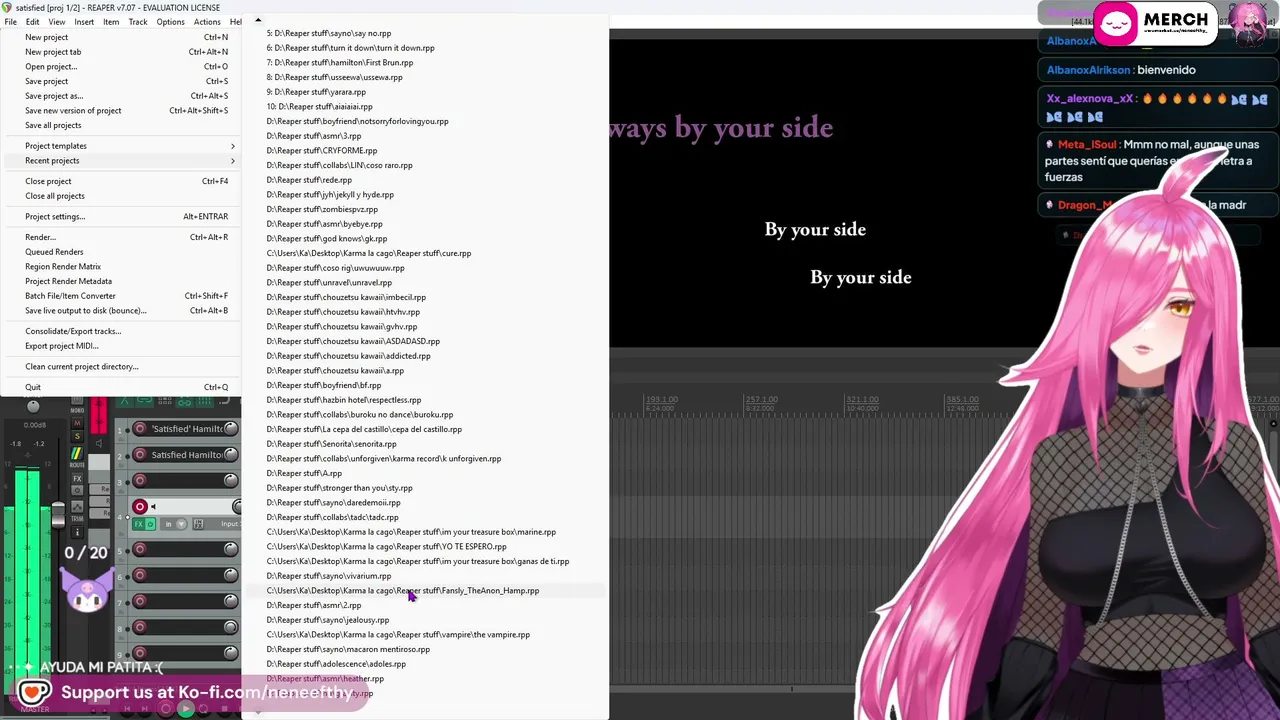Open the Edit menu
The height and width of the screenshot is (720, 1280).
pos(33,22)
